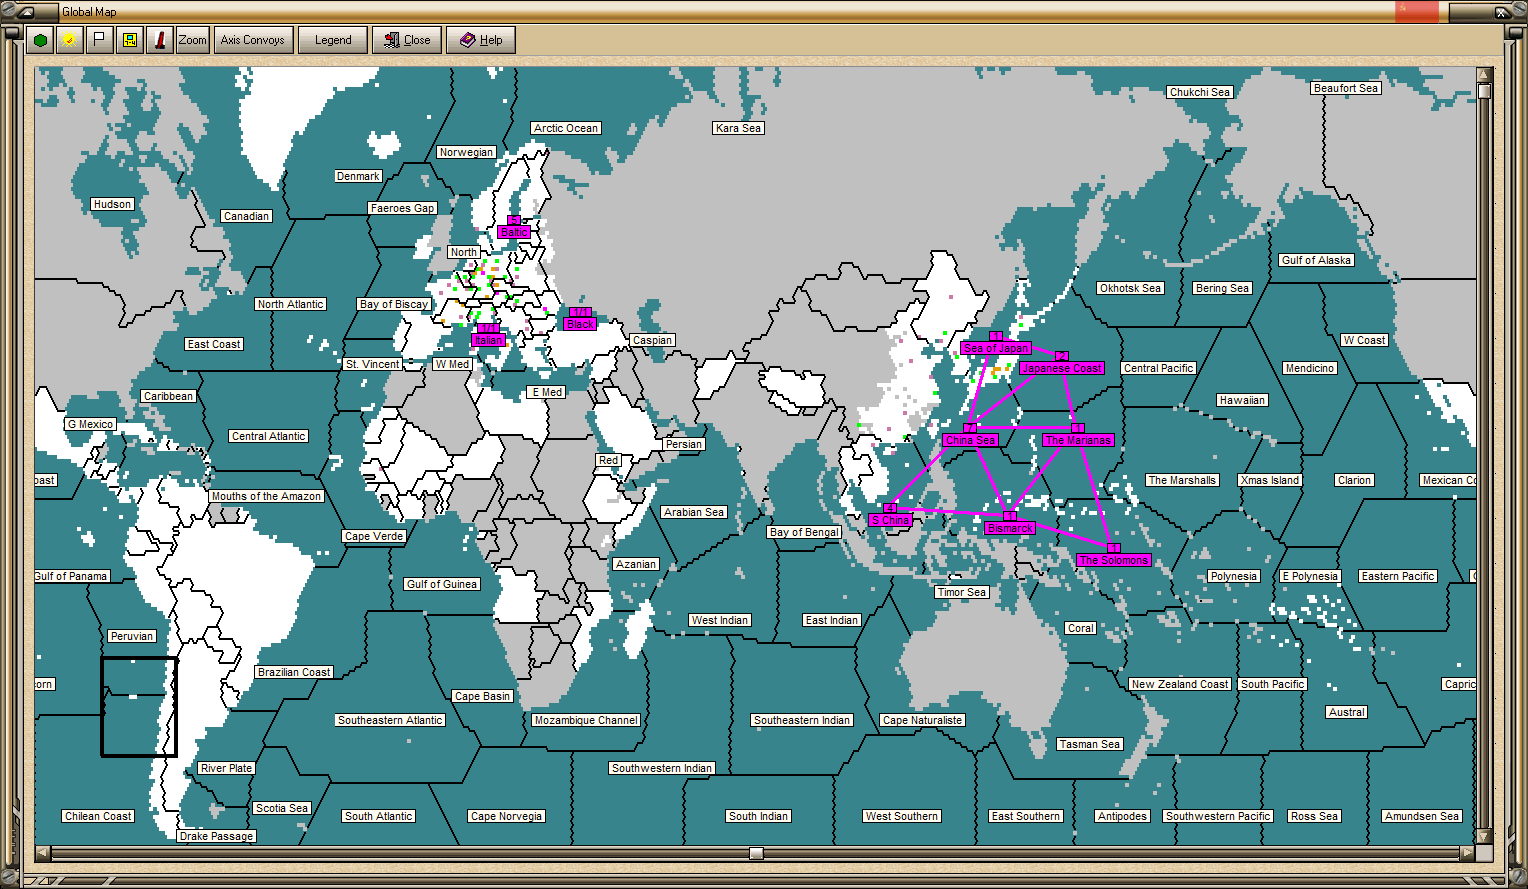
Task: Close the Global Map window
Action: pos(407,40)
